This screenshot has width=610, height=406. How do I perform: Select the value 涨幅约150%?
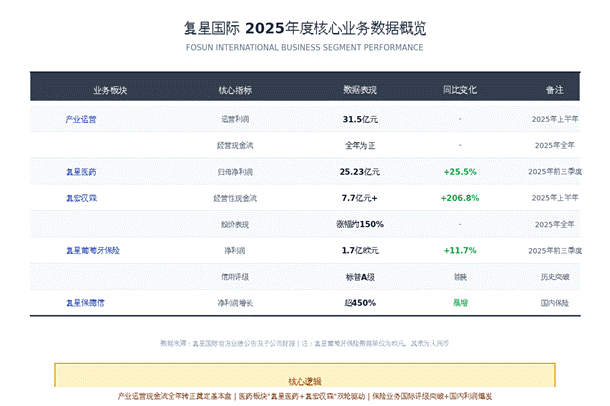point(360,224)
